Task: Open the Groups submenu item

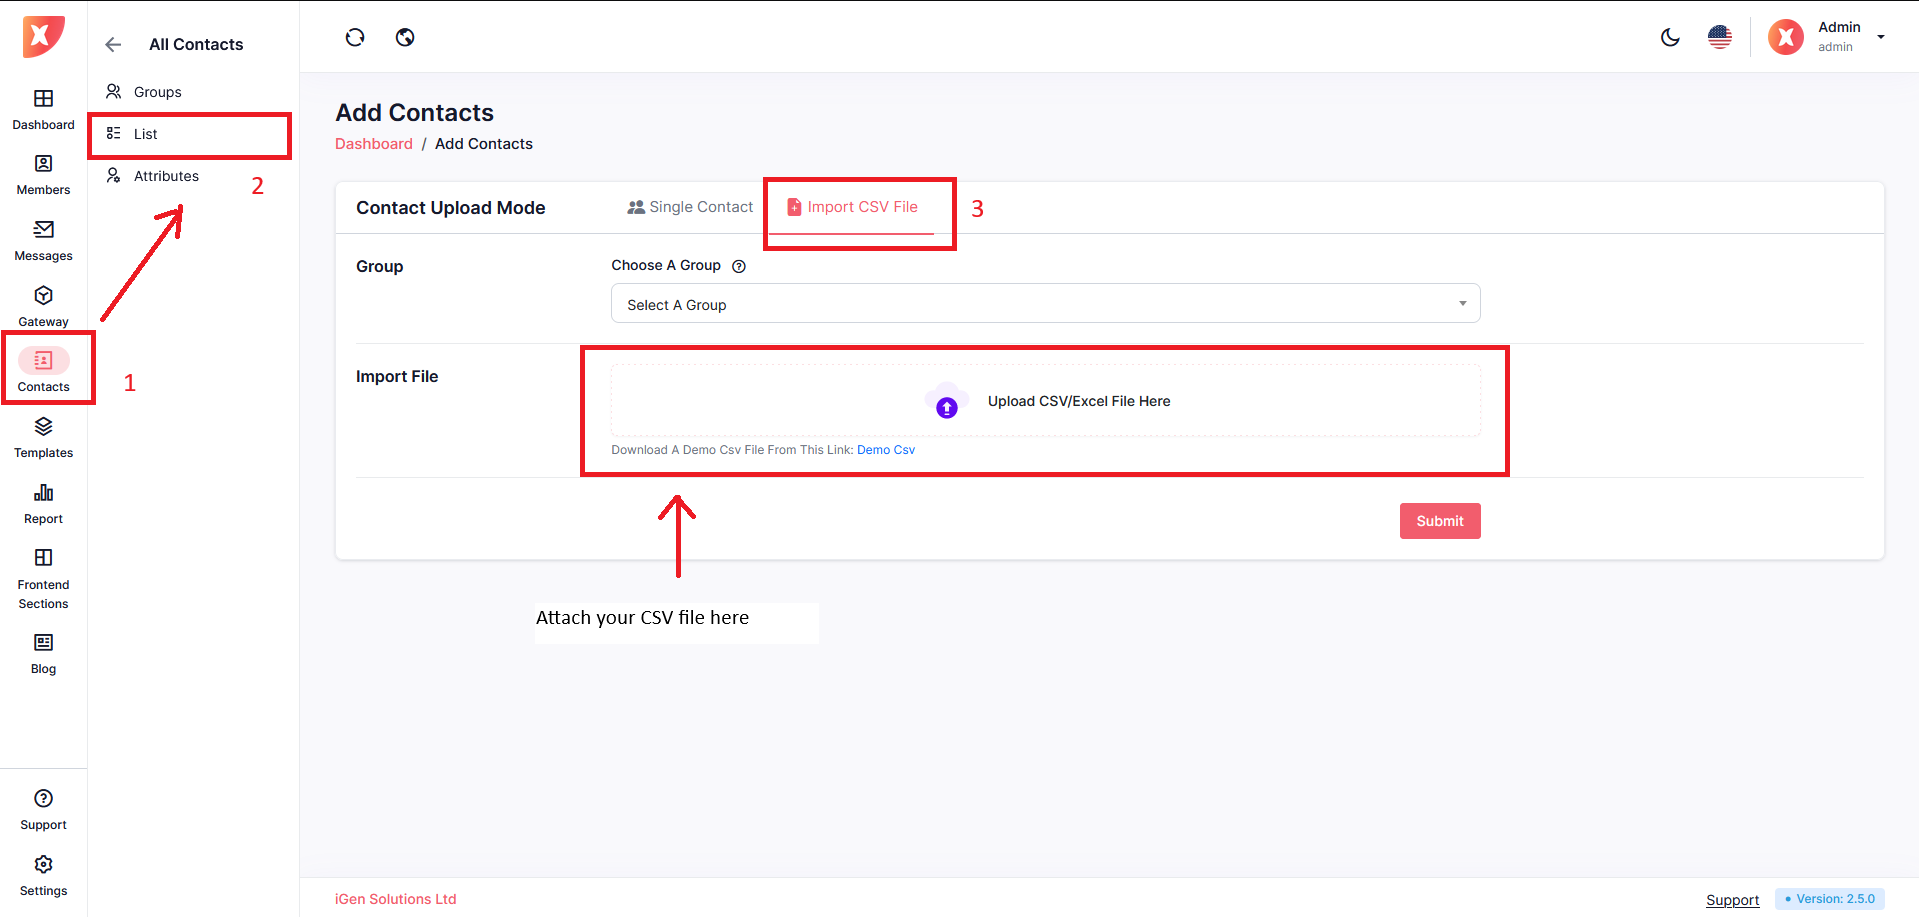Action: click(x=157, y=92)
